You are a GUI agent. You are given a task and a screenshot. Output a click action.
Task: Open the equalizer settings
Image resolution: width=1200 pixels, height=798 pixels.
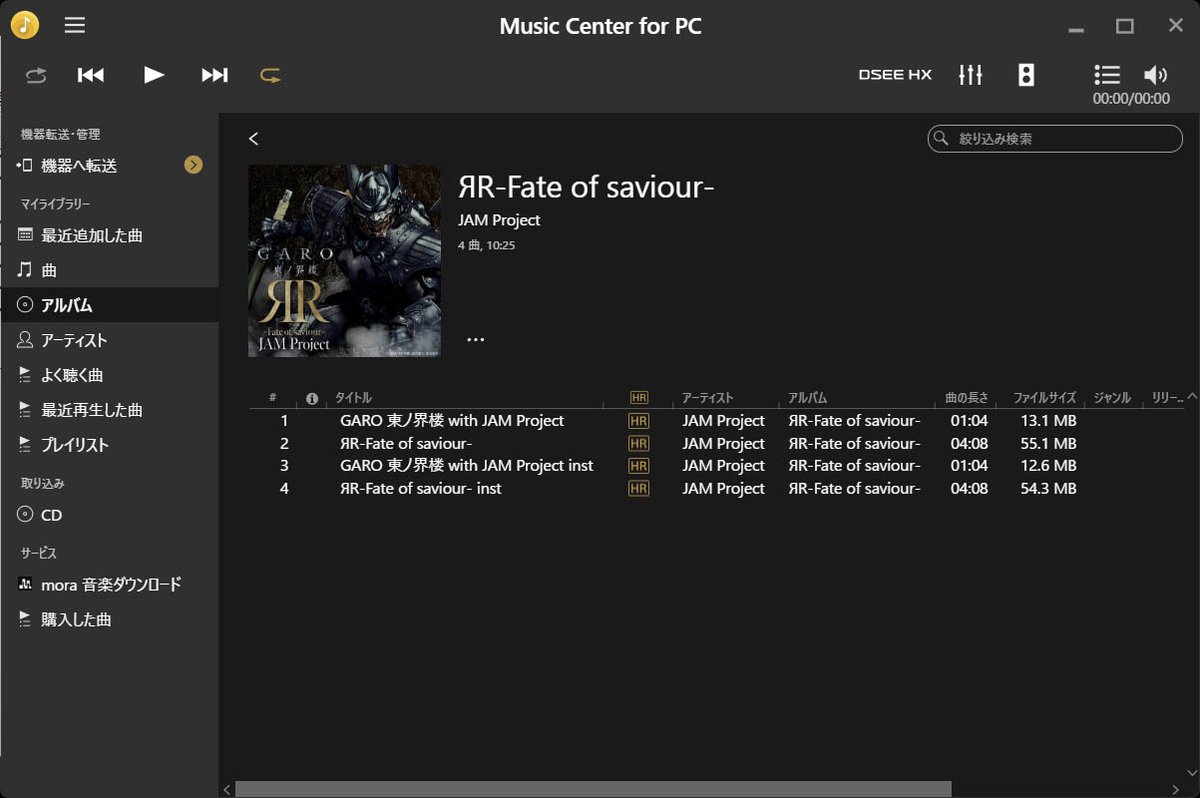pos(970,75)
